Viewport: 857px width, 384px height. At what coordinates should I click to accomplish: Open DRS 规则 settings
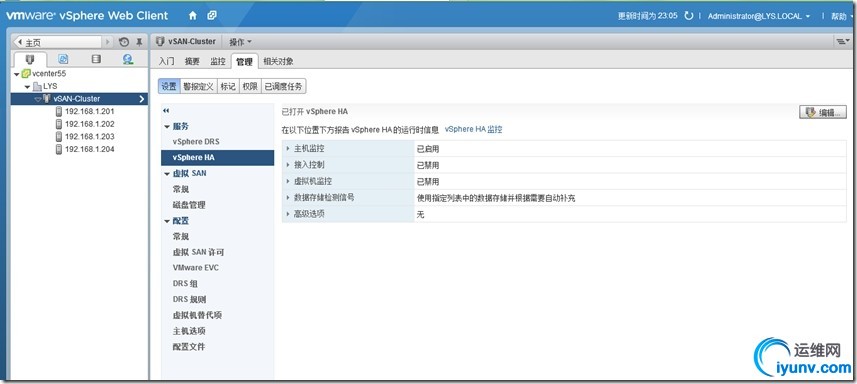189,299
